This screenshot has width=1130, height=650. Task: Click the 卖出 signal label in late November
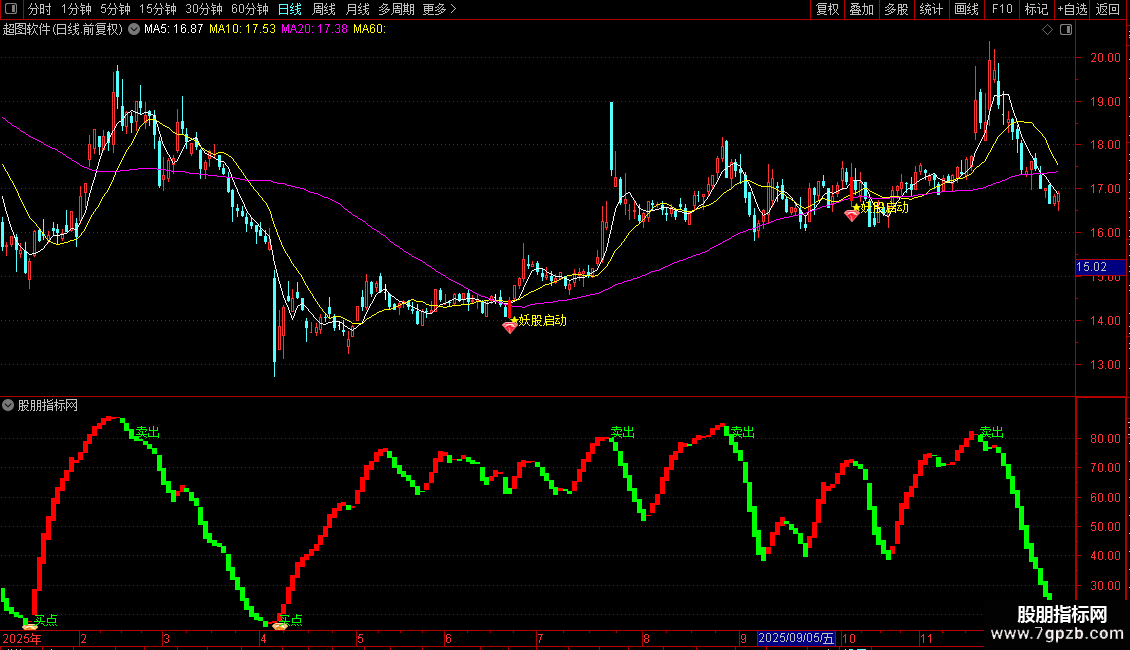992,432
